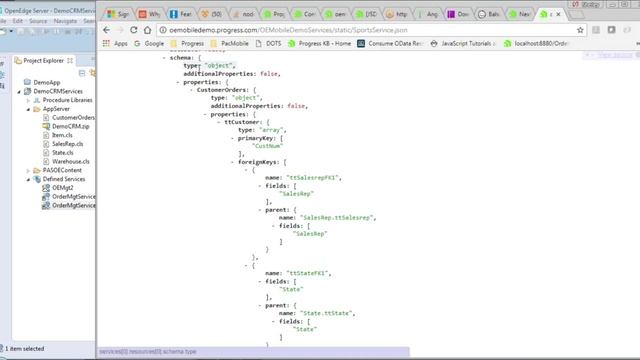Reload the SportsService.json page
Image resolution: width=640 pixels, height=360 pixels.
tap(133, 30)
